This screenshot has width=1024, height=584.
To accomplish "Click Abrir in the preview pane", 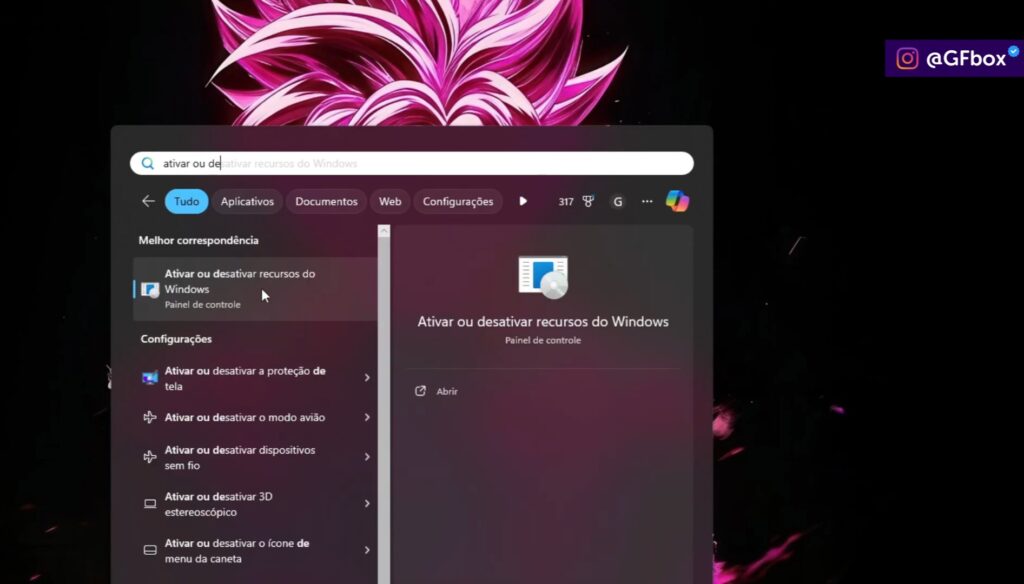I will point(447,391).
